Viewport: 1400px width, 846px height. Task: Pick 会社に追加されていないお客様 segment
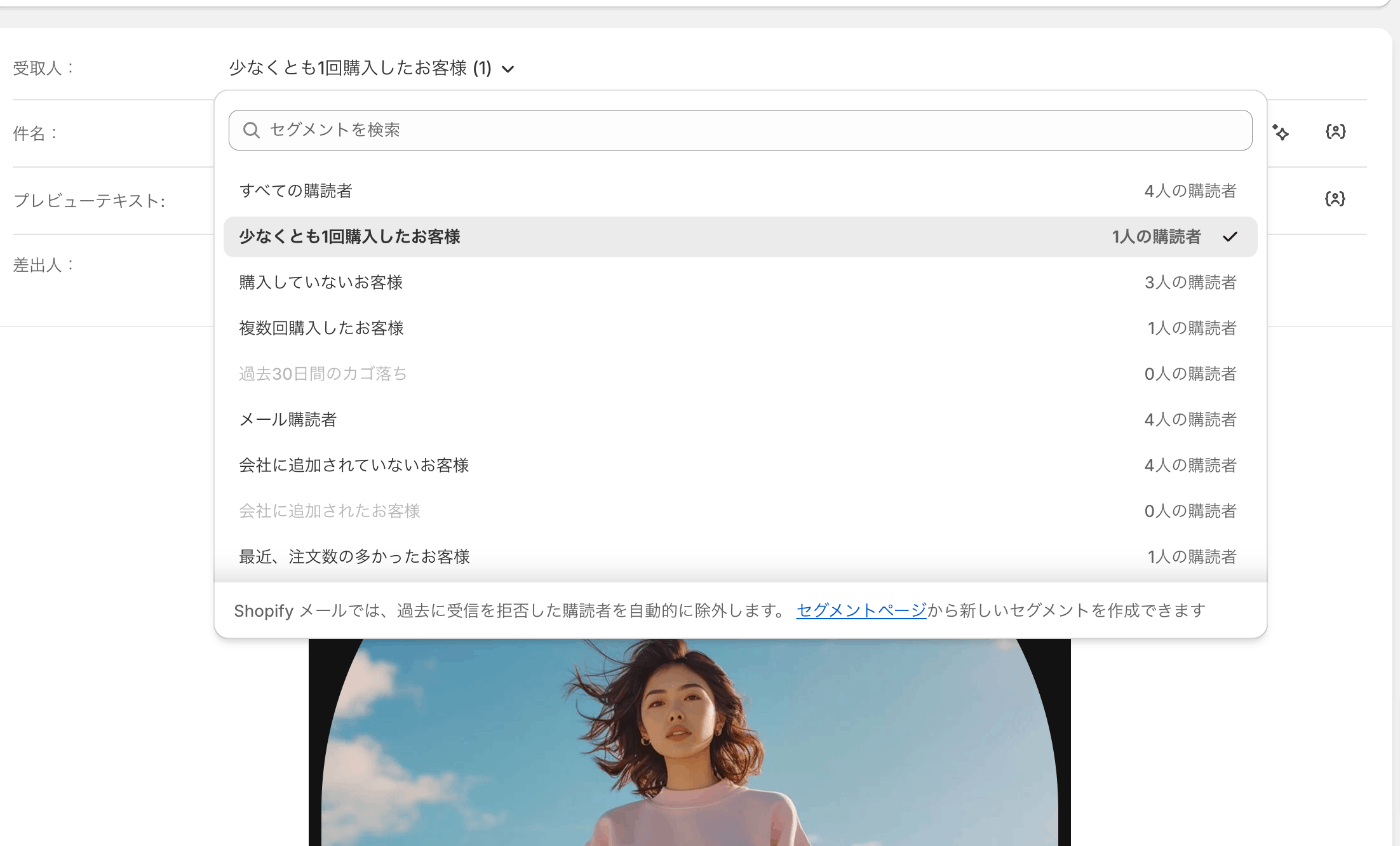(740, 465)
